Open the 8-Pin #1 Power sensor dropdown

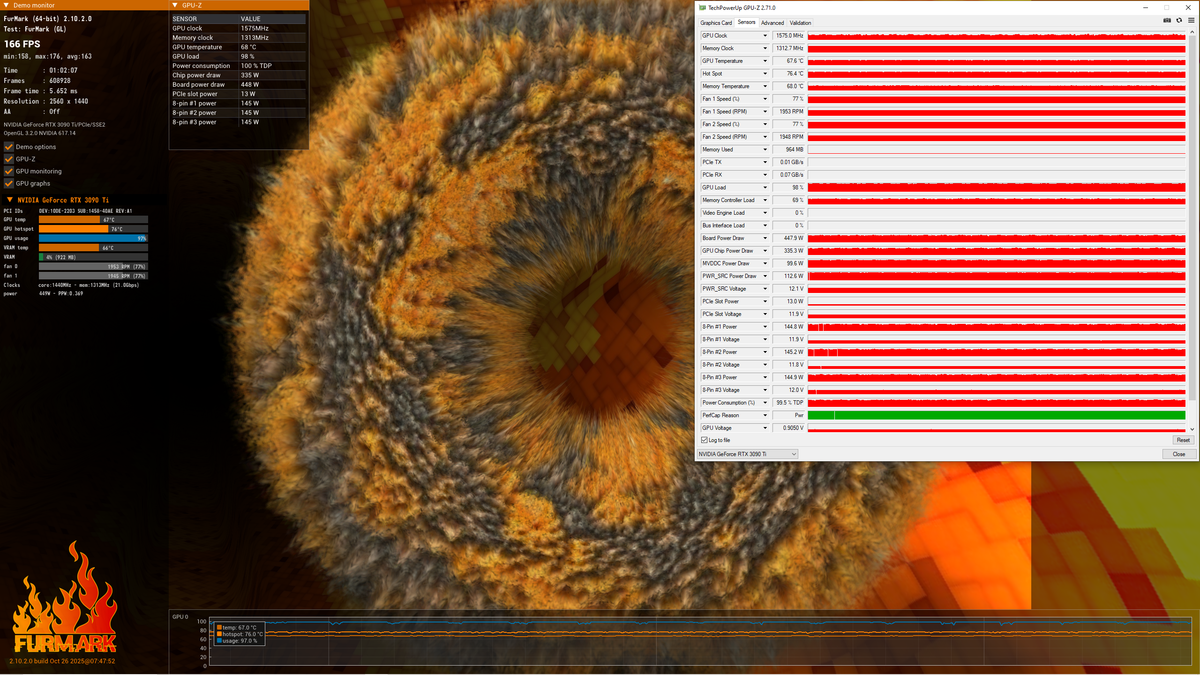click(765, 327)
